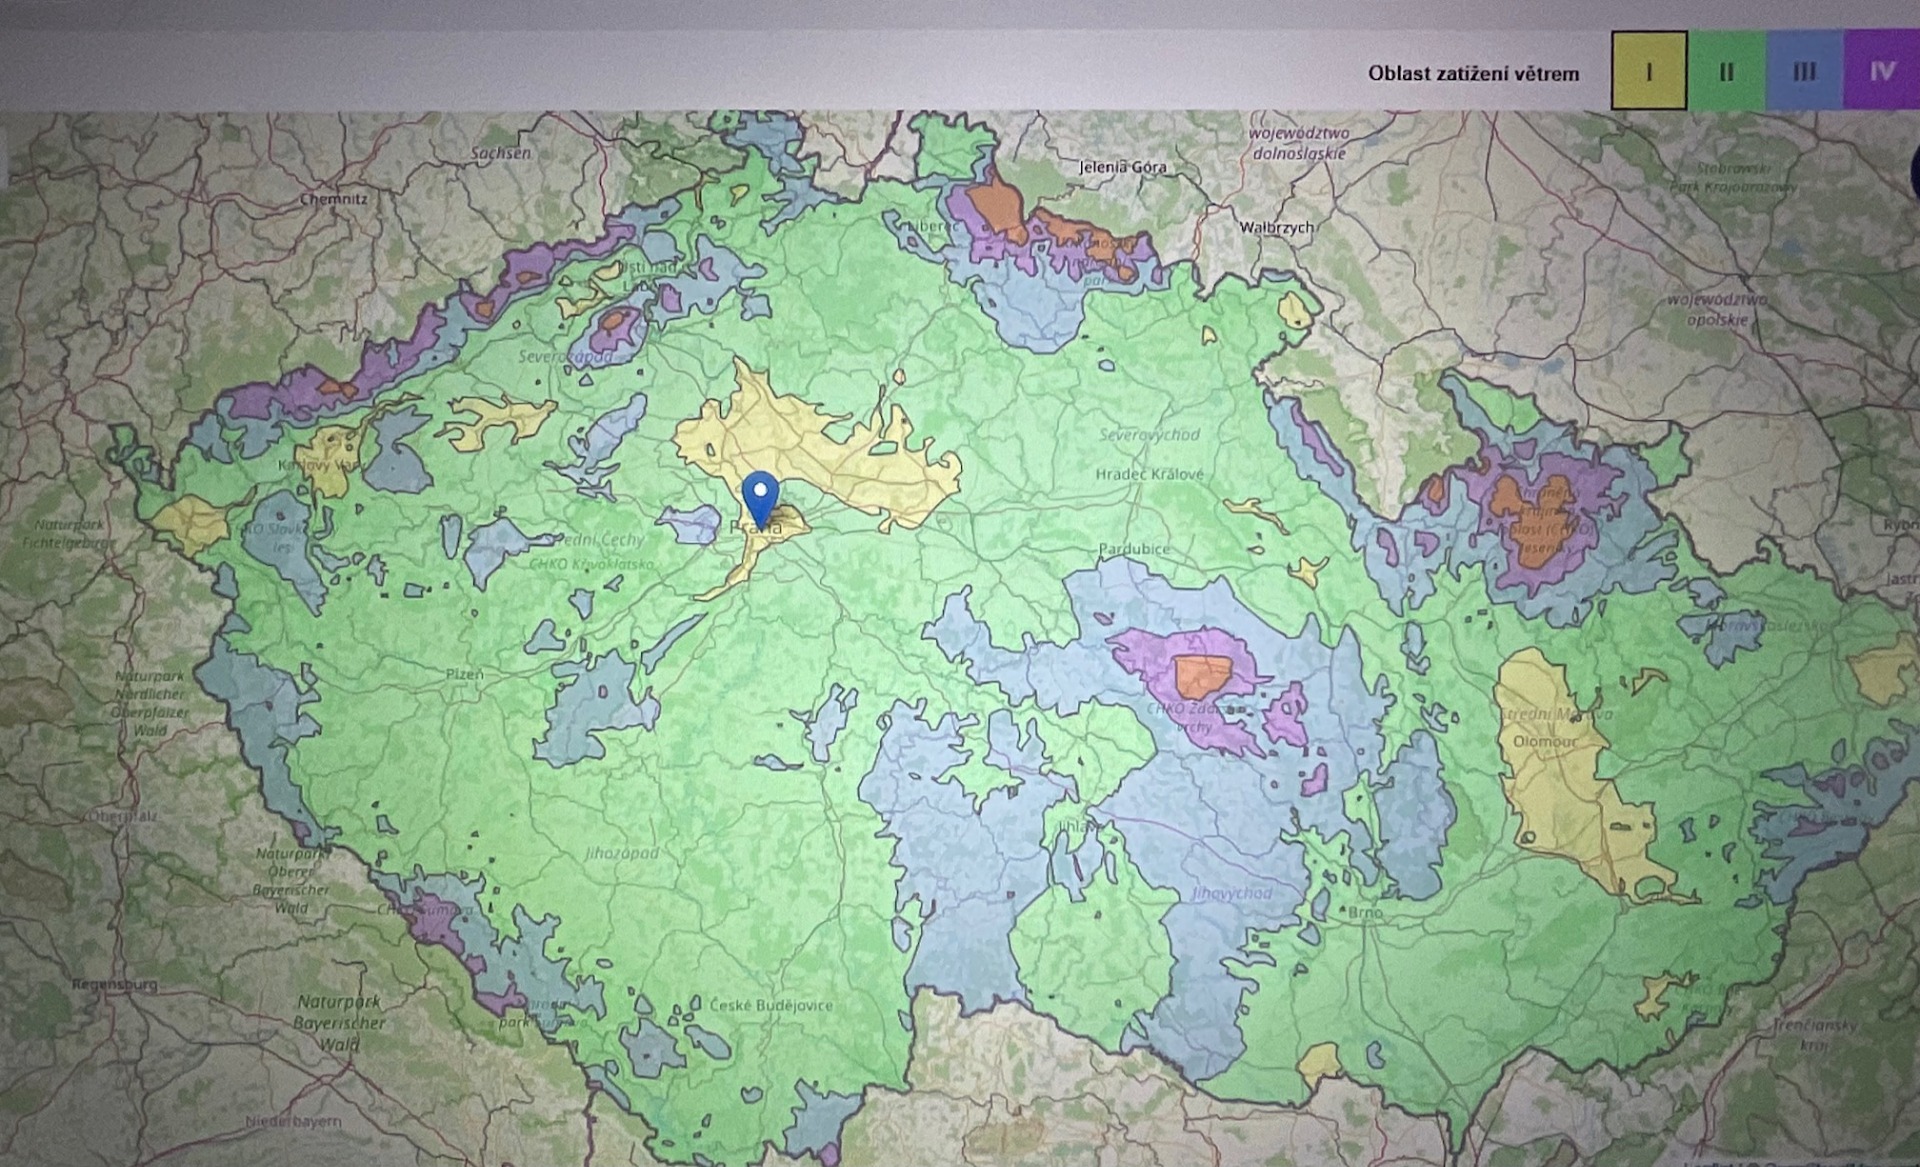This screenshot has width=1920, height=1167.
Task: Click the Chemnitz label in Germany
Action: coord(333,199)
